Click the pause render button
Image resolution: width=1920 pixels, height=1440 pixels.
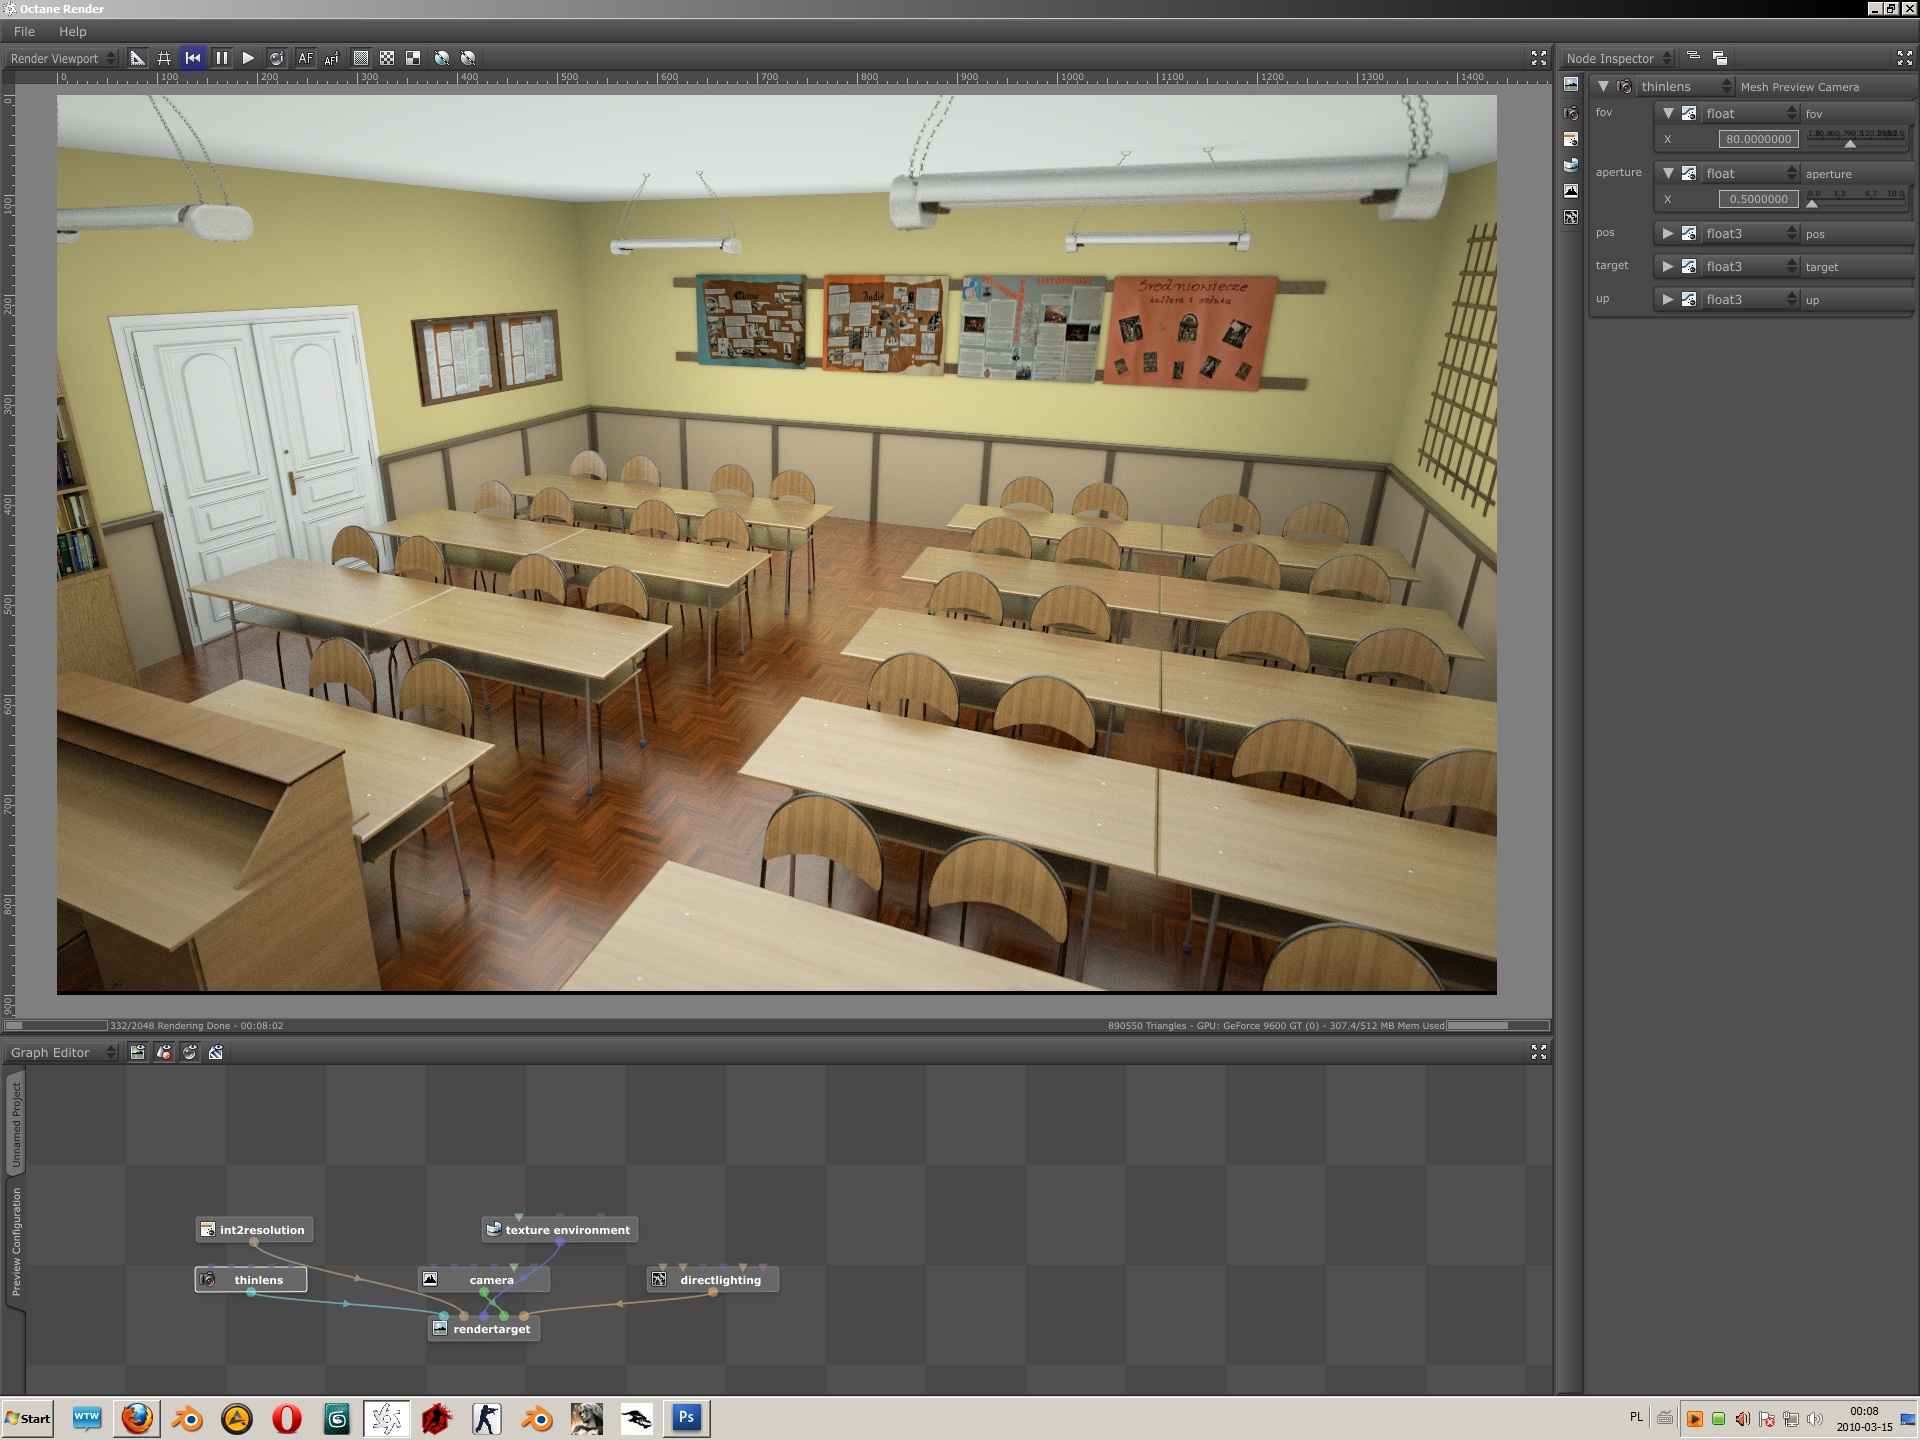(x=221, y=58)
